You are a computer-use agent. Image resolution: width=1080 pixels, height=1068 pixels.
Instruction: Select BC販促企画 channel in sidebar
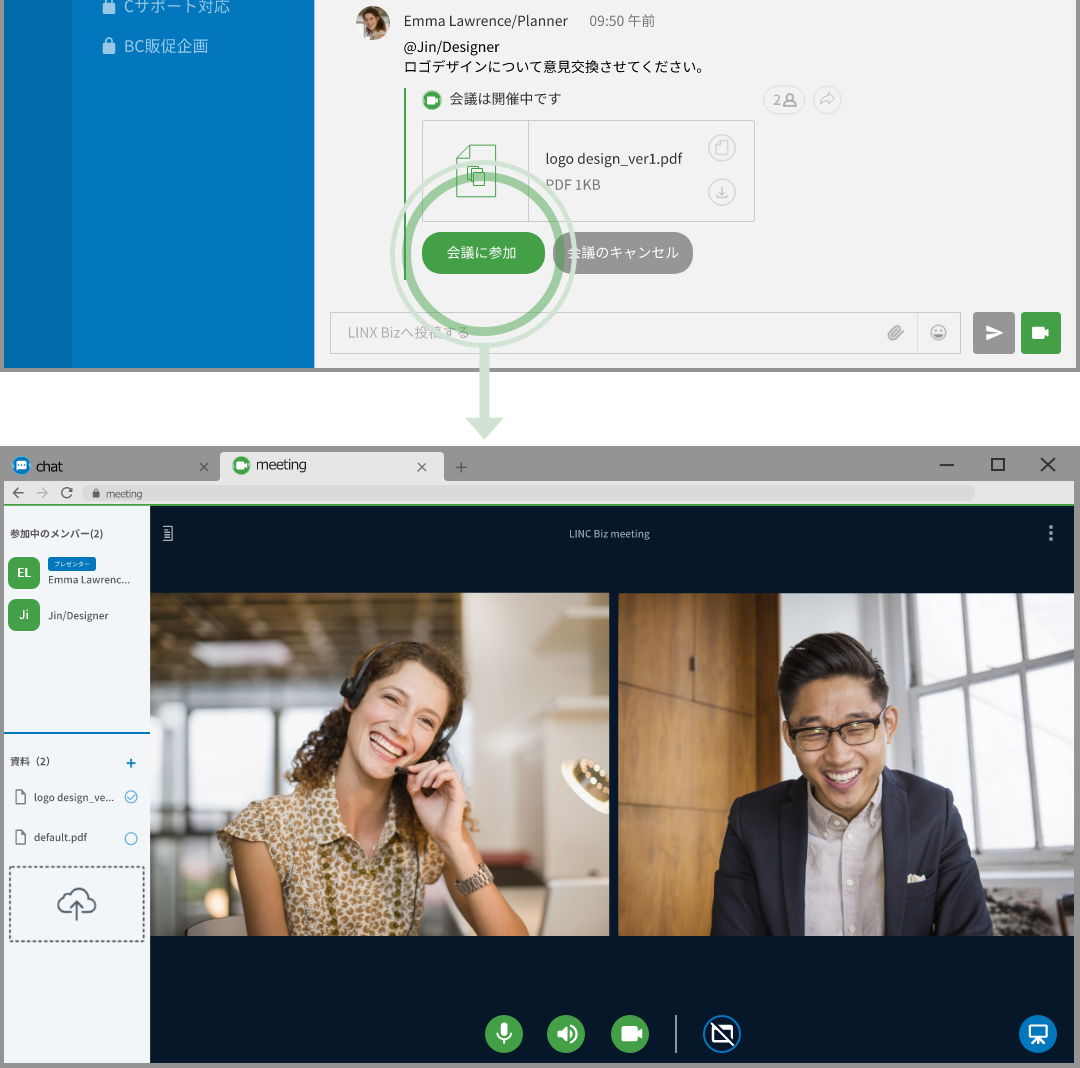pos(165,46)
